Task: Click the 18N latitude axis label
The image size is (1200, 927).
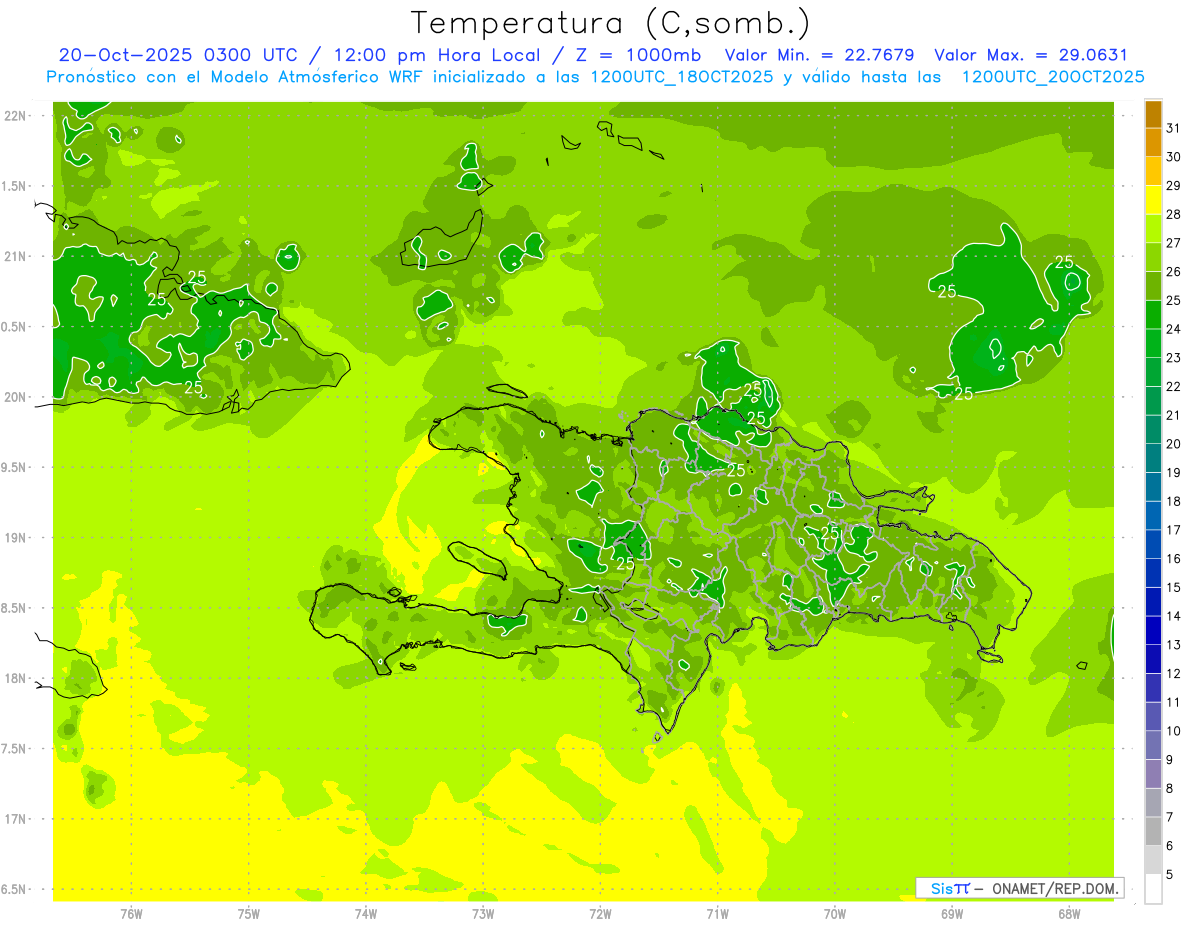Action: tap(16, 678)
